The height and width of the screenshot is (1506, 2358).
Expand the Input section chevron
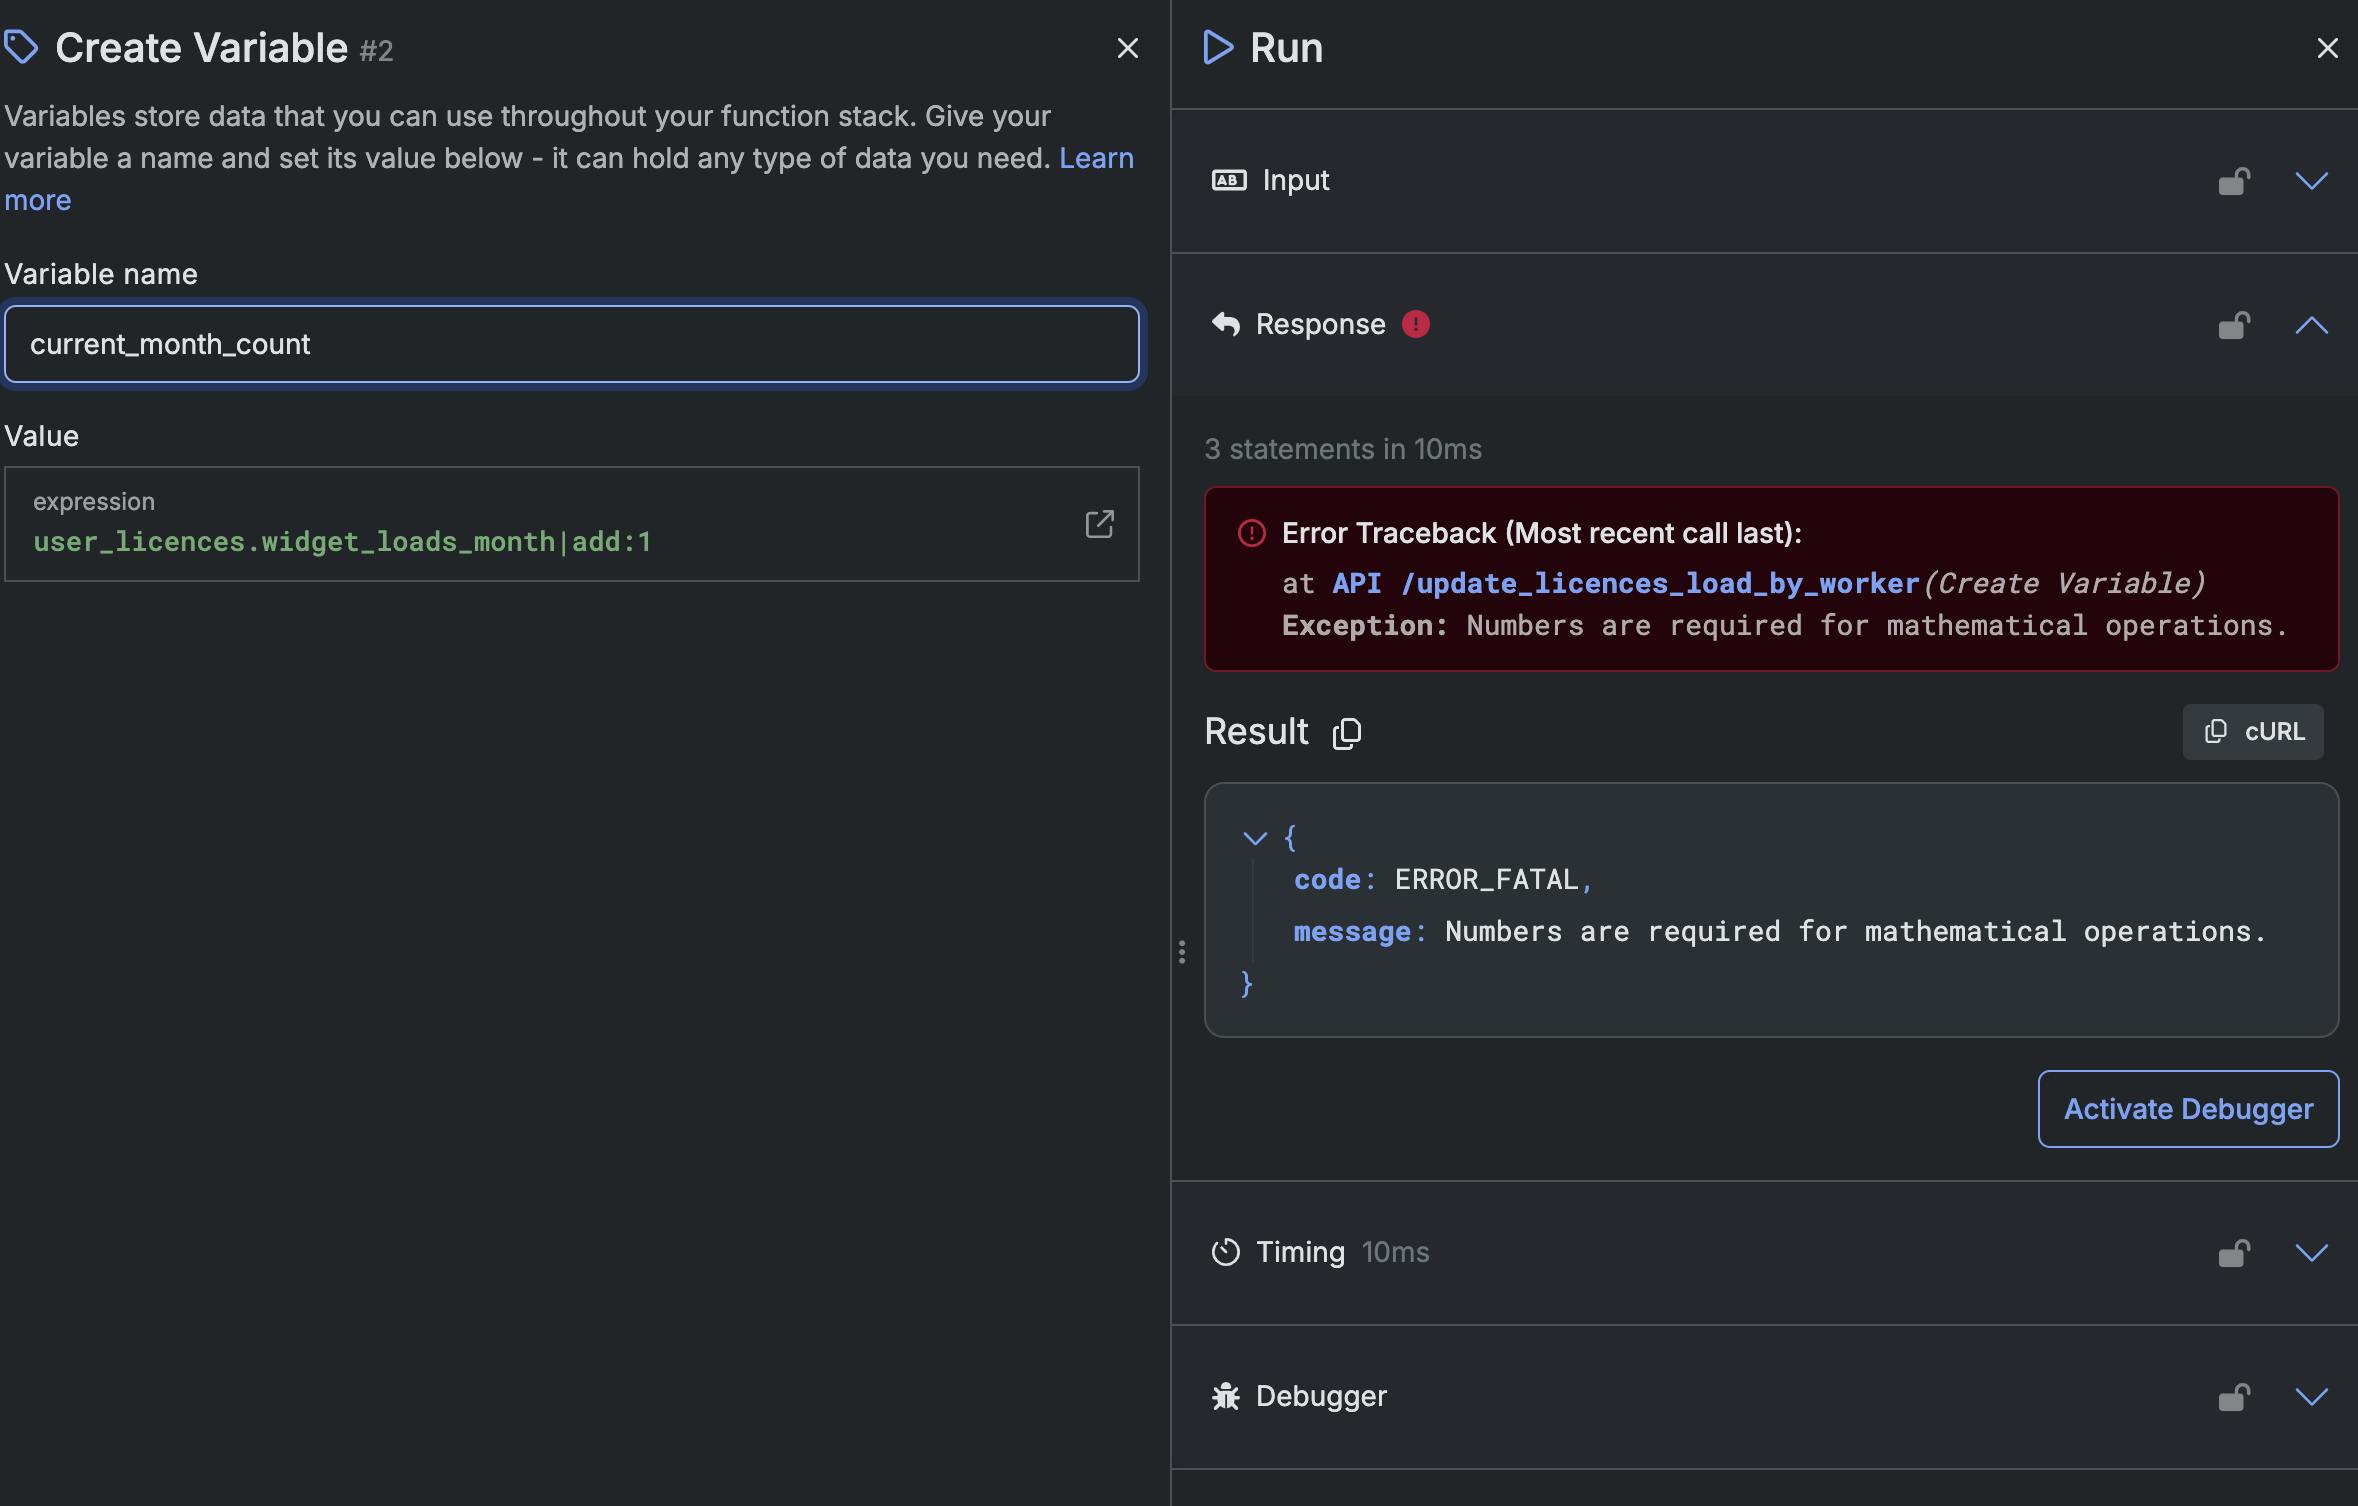[2311, 181]
